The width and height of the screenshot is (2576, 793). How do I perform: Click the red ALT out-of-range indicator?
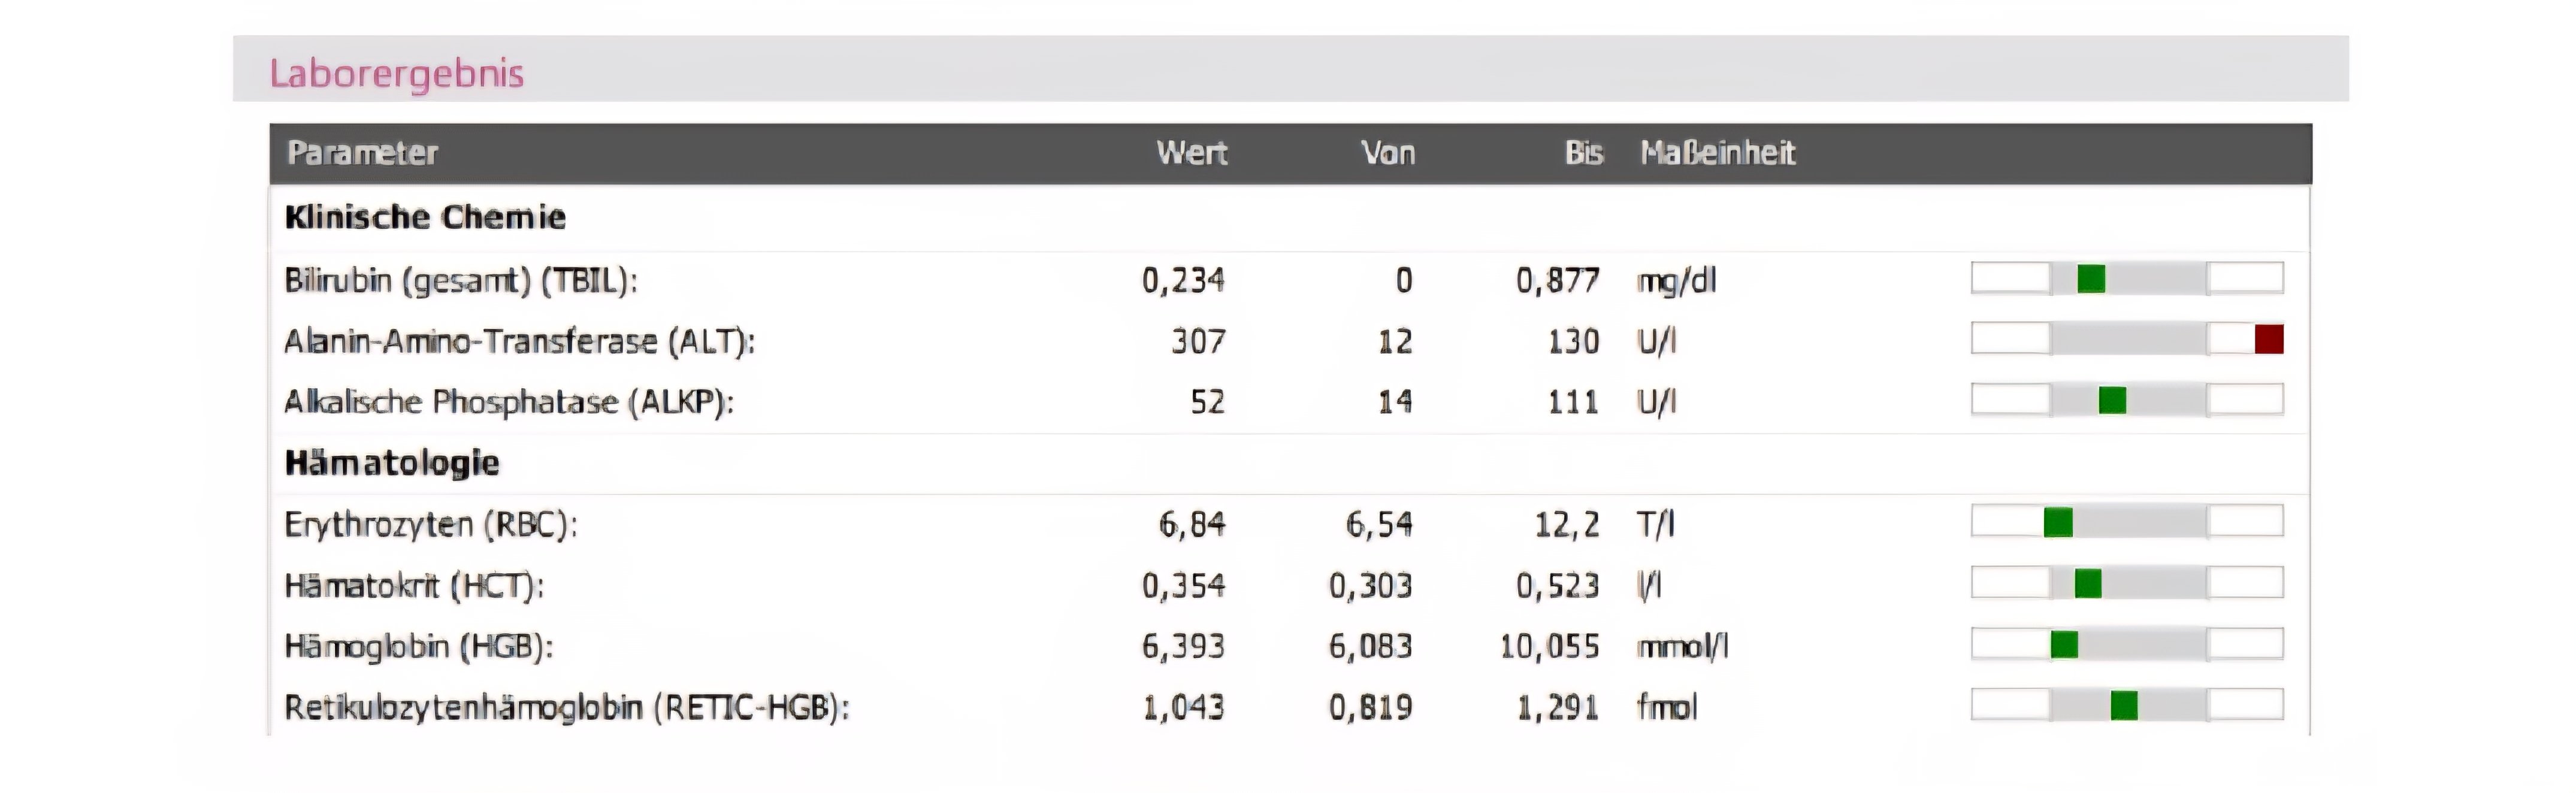coord(2268,339)
